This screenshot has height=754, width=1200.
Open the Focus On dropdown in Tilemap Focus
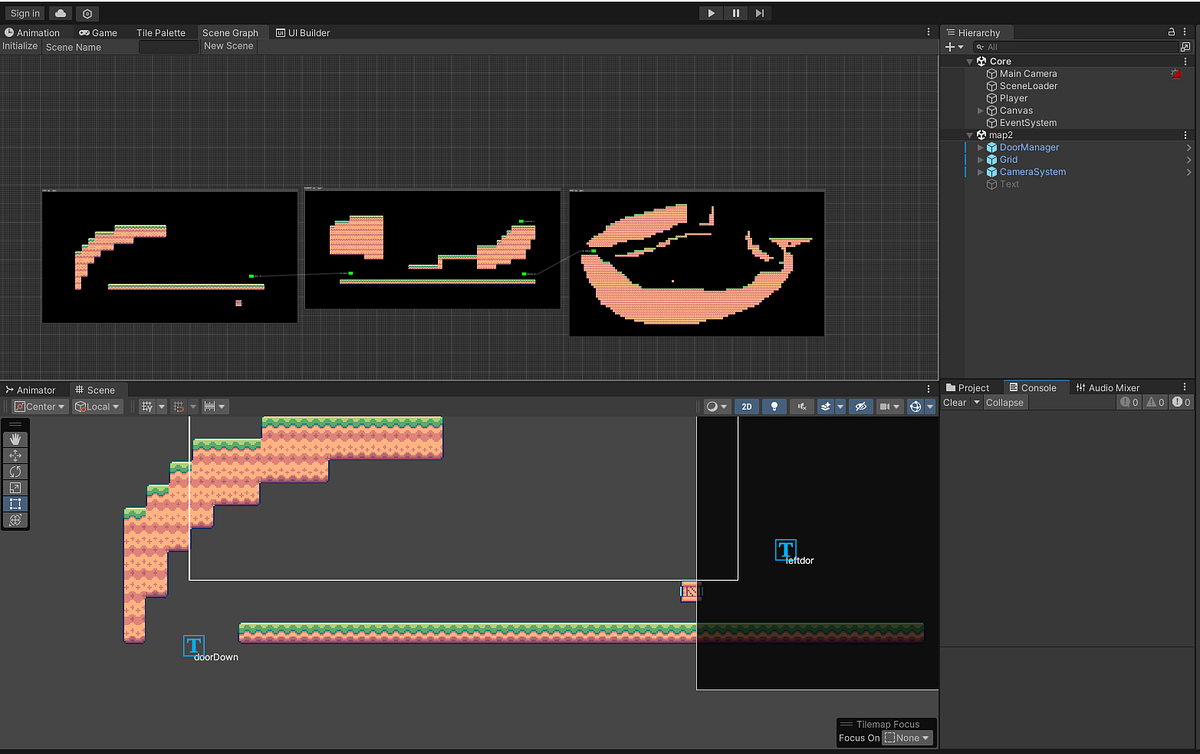coord(906,738)
